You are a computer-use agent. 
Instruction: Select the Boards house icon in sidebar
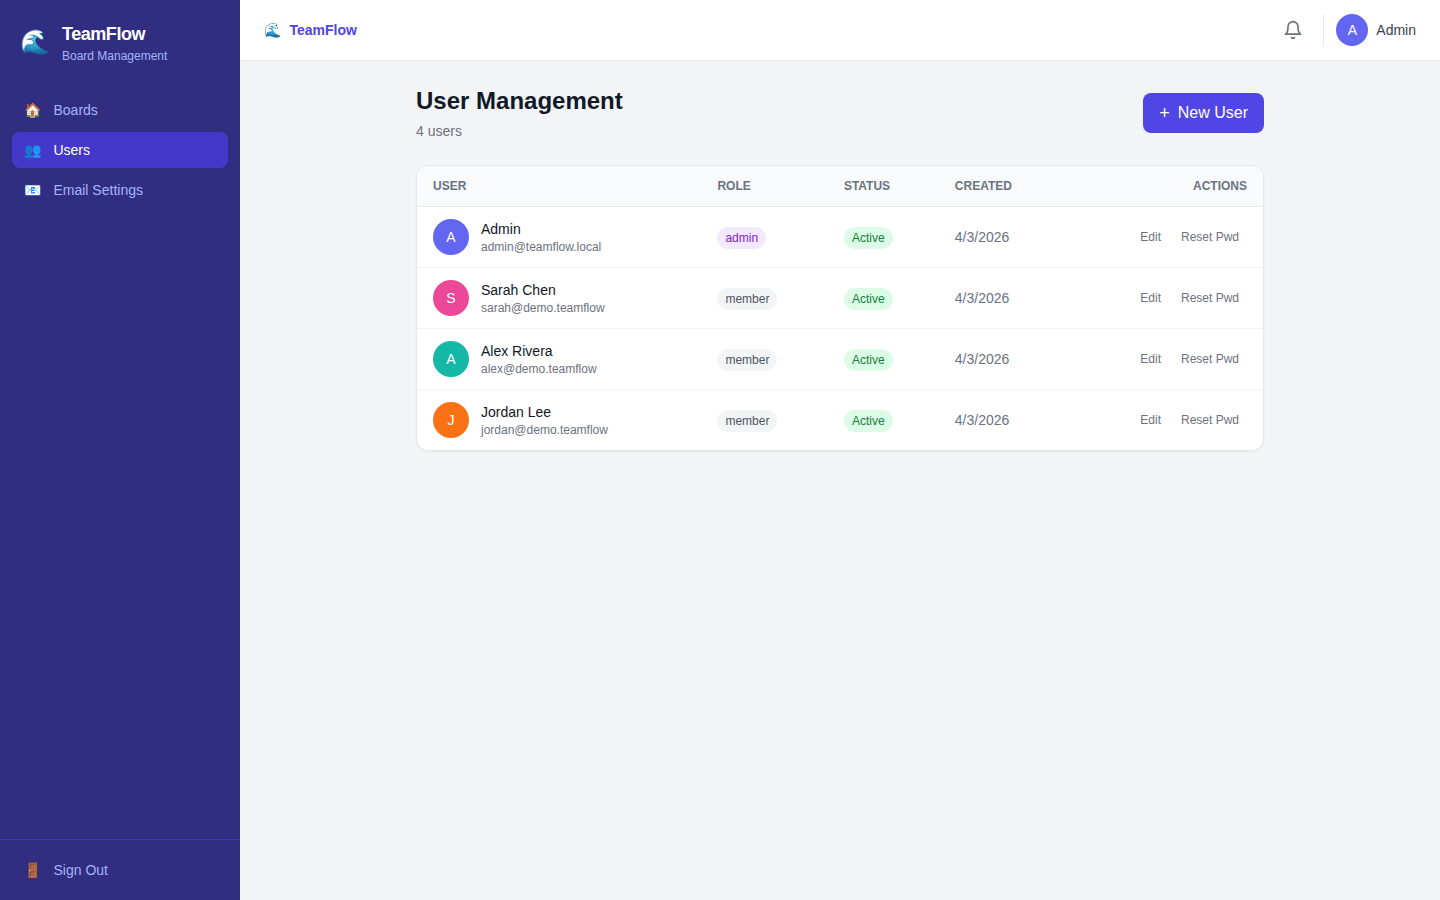32,110
